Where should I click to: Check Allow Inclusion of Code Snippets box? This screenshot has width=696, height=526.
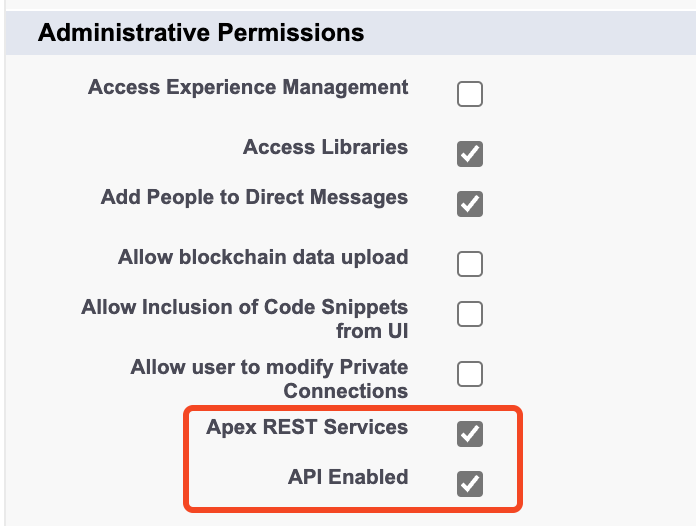click(x=470, y=314)
